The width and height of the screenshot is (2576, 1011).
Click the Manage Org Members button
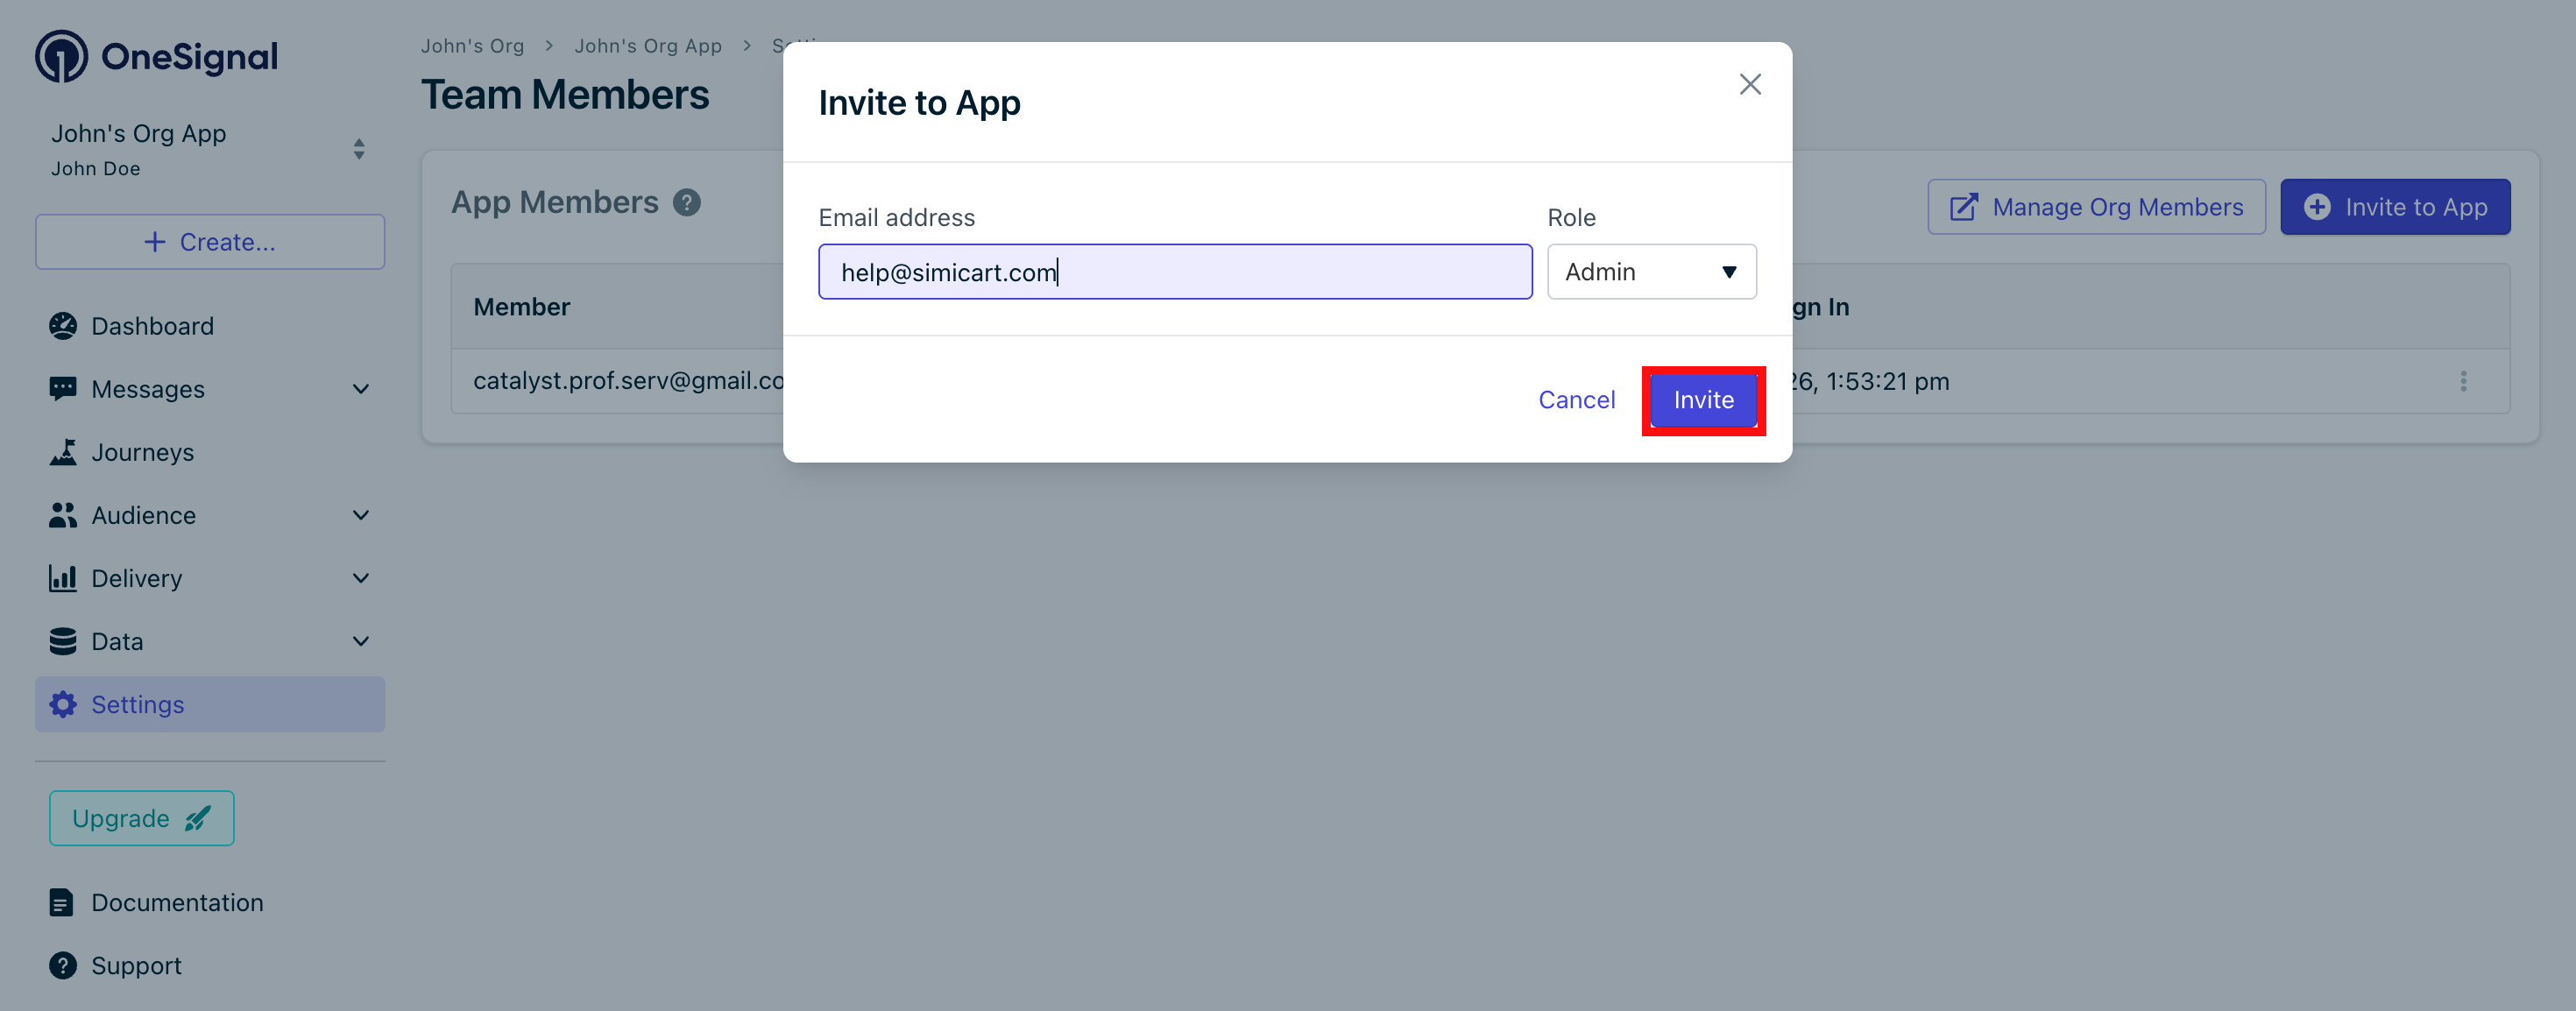pos(2096,207)
